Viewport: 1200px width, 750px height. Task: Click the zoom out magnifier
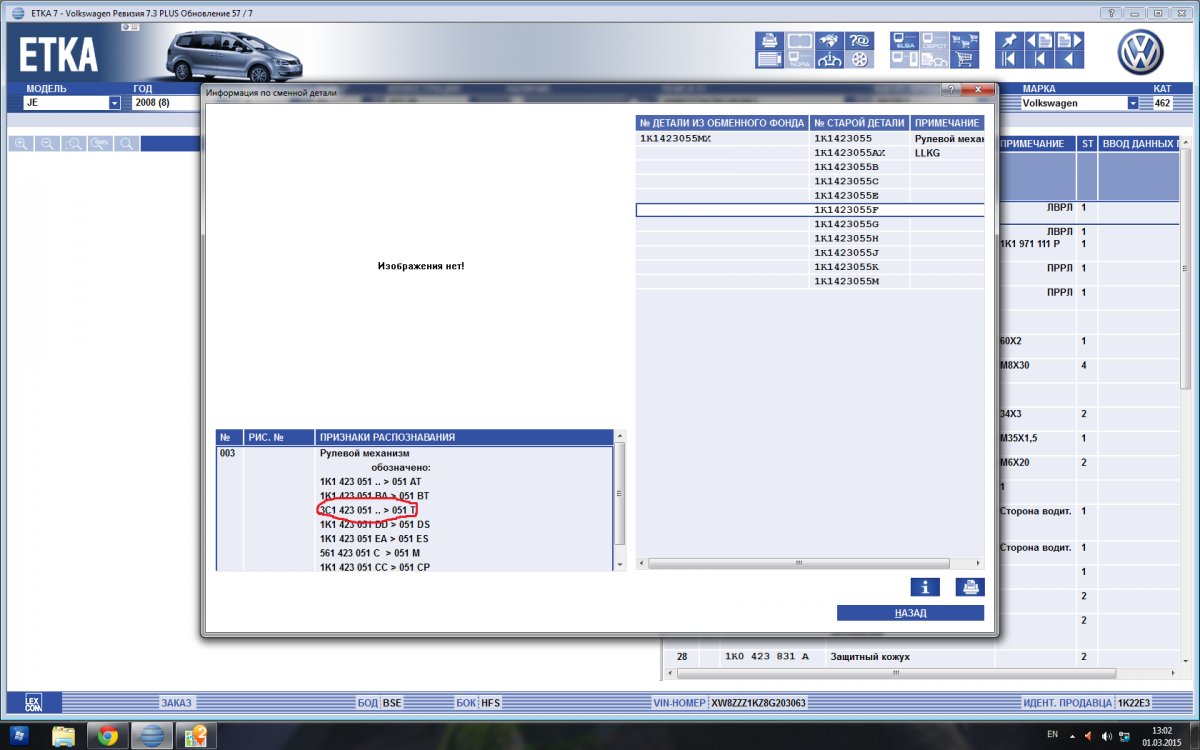(47, 144)
